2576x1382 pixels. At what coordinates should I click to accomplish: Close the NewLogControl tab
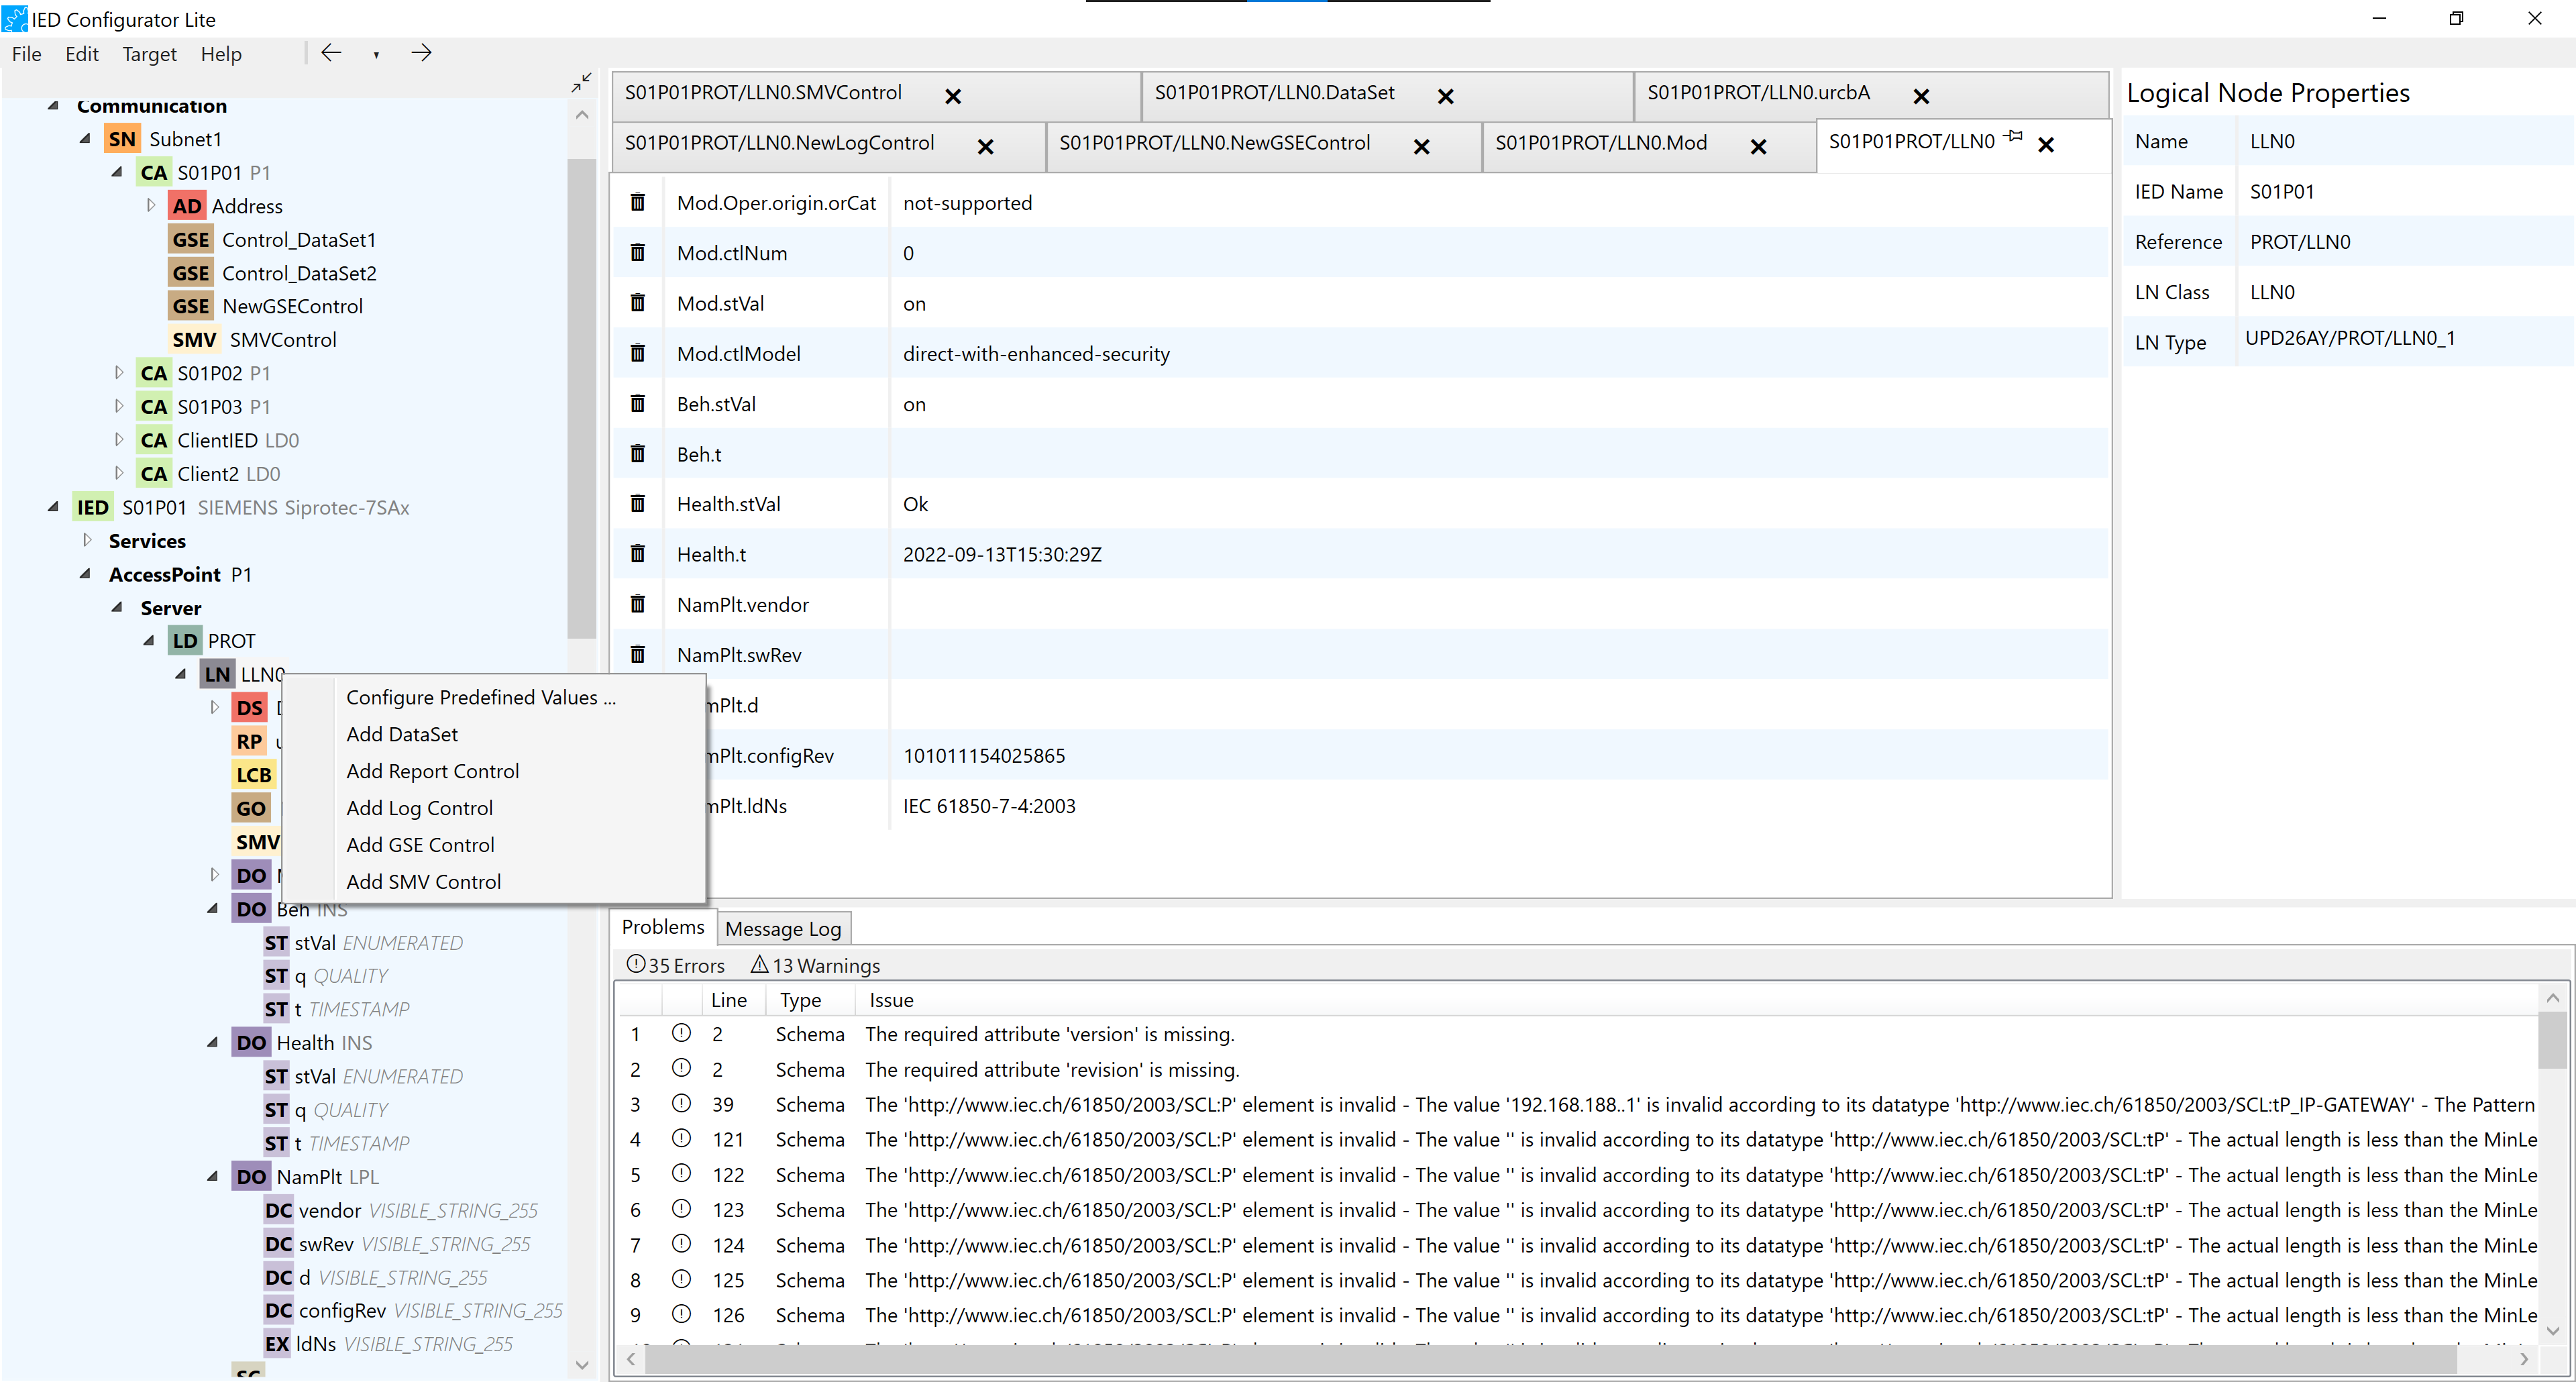tap(985, 147)
